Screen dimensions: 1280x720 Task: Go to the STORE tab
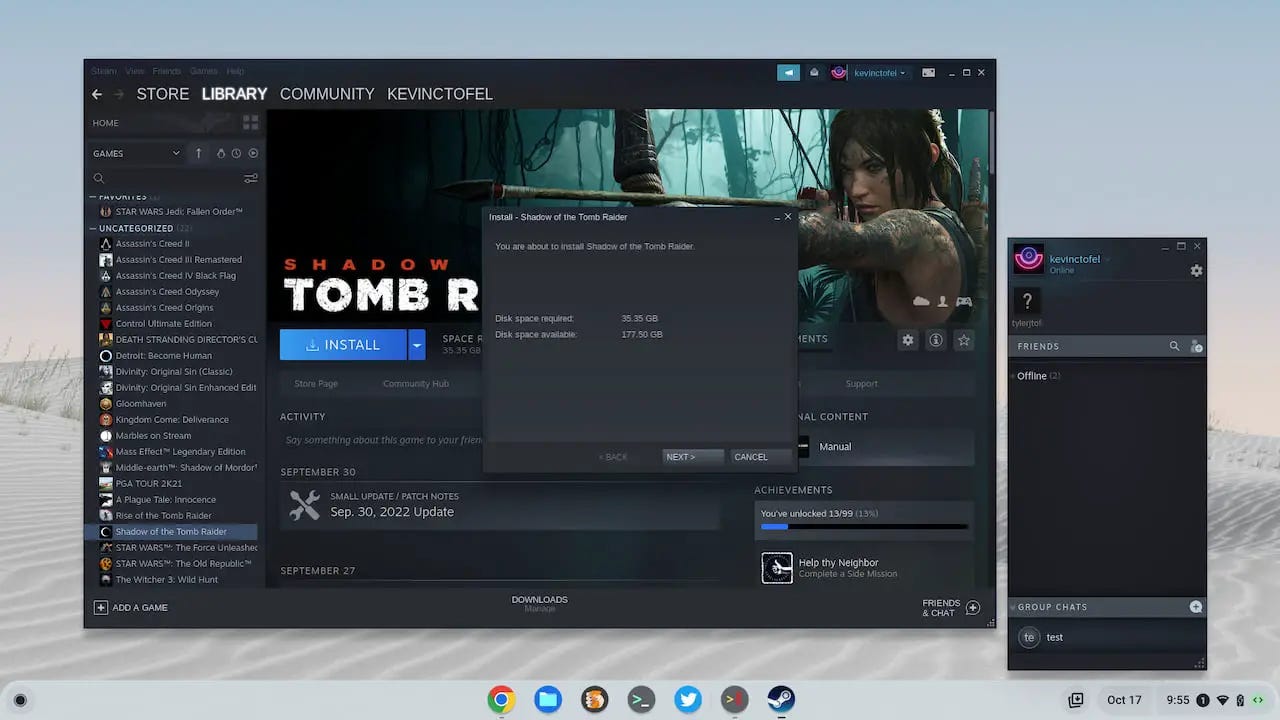(163, 94)
